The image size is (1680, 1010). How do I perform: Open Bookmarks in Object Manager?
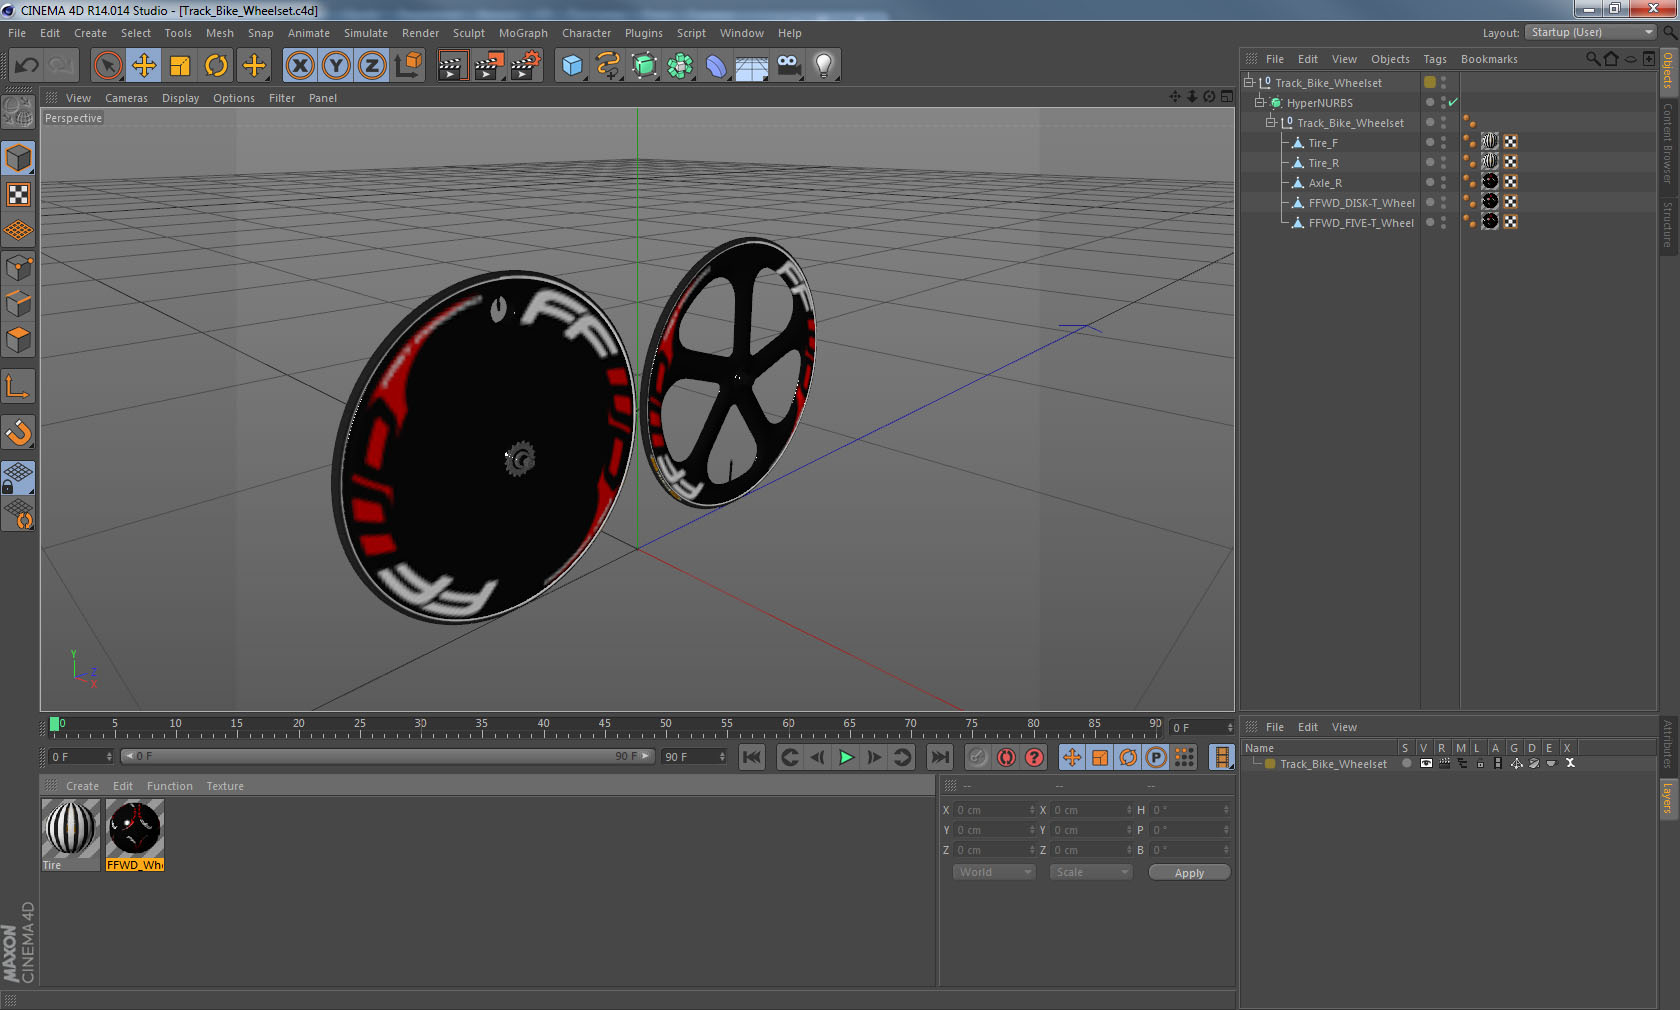click(x=1489, y=59)
